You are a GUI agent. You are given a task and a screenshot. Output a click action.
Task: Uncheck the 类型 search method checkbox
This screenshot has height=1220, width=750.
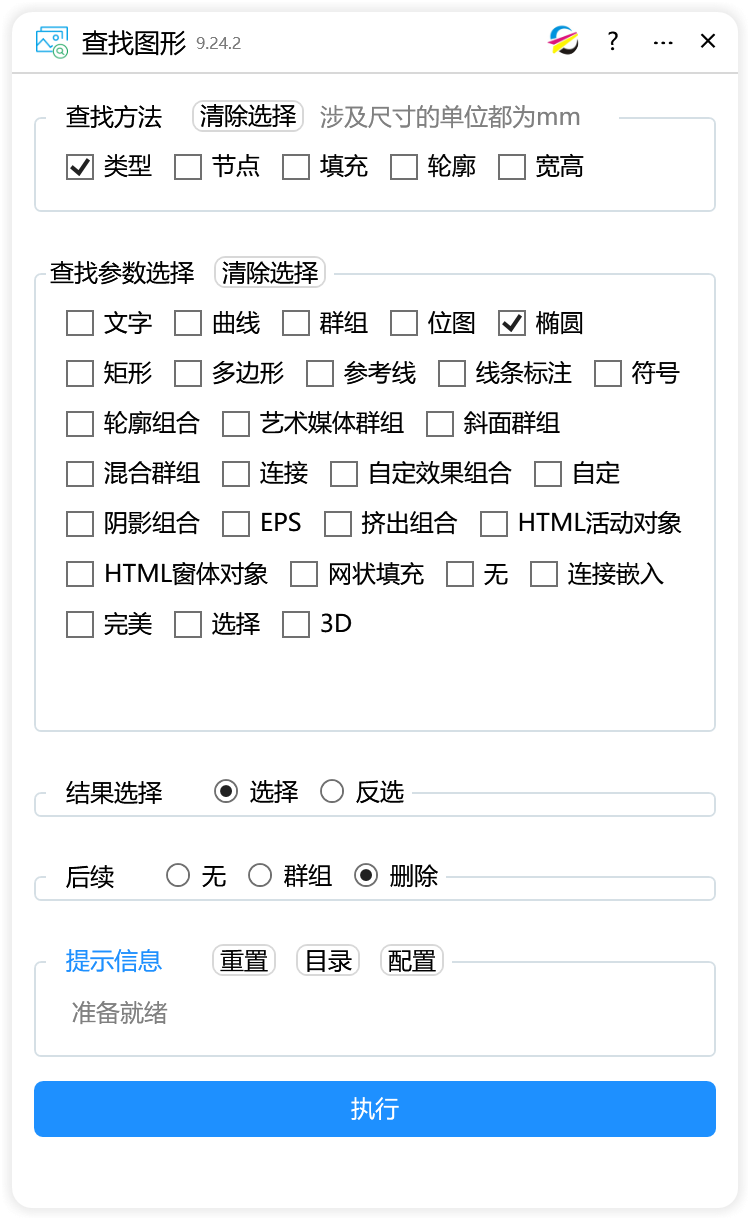[80, 167]
